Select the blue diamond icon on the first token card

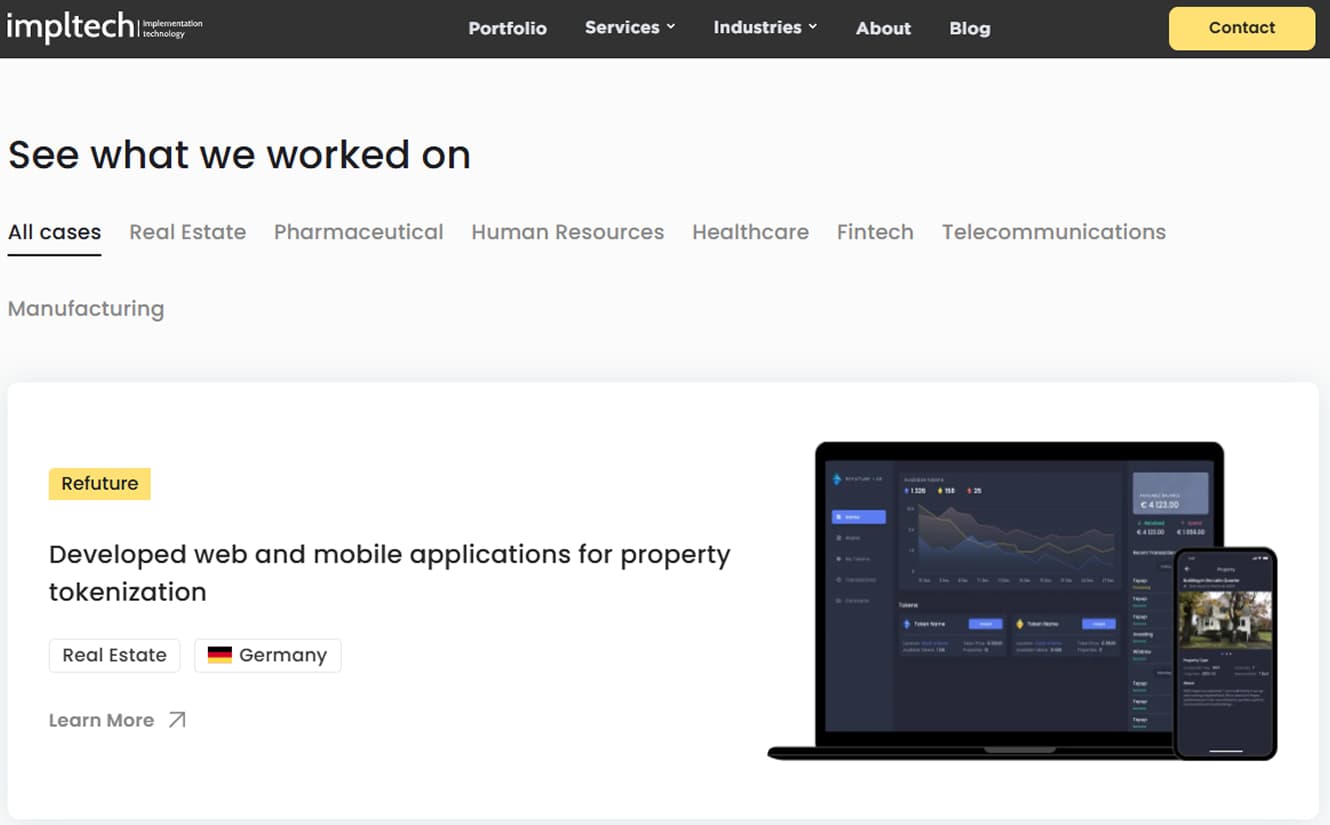click(x=906, y=624)
